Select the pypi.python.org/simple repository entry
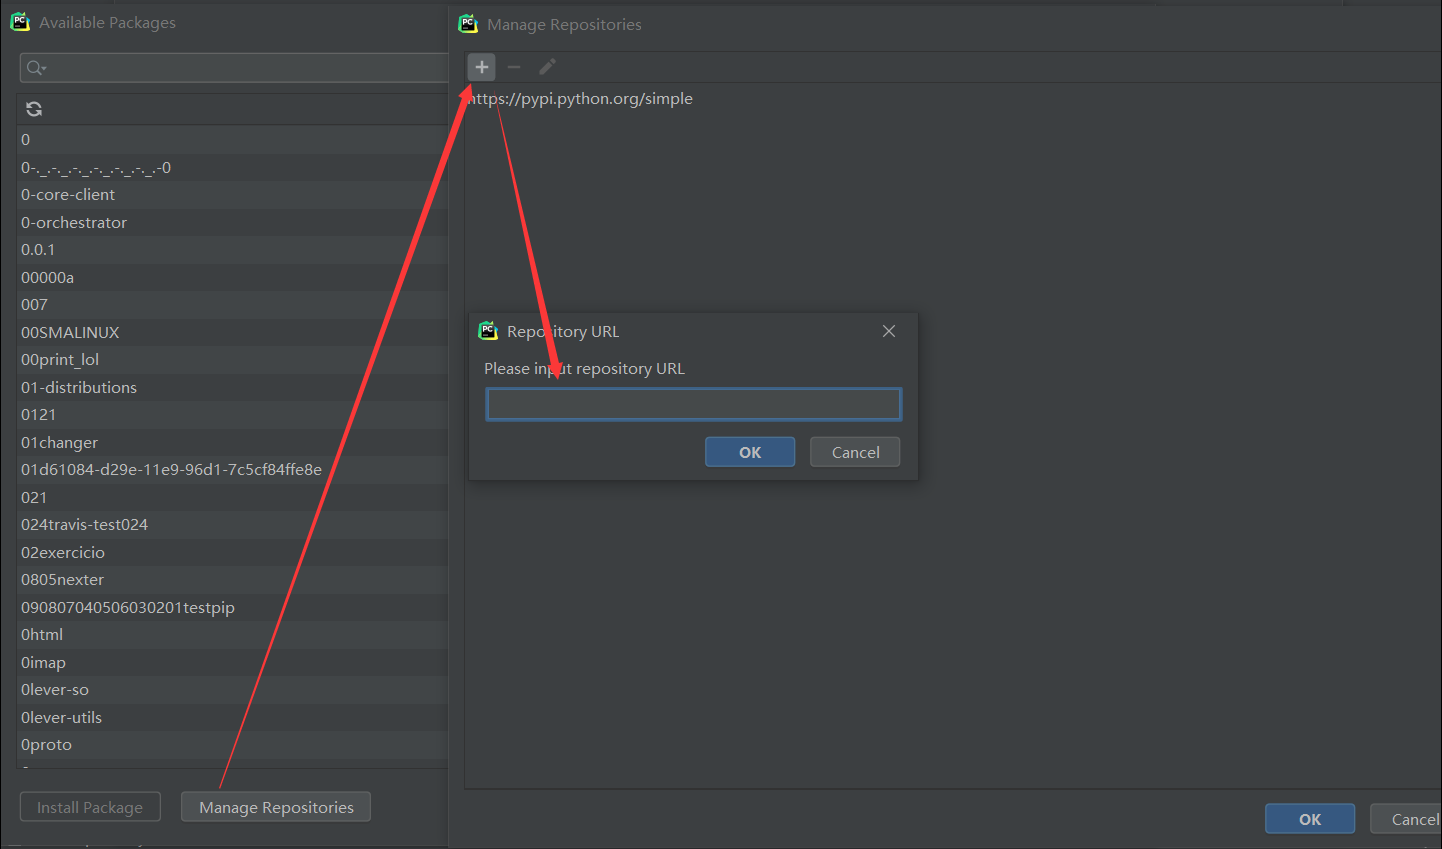Image resolution: width=1442 pixels, height=849 pixels. click(580, 99)
